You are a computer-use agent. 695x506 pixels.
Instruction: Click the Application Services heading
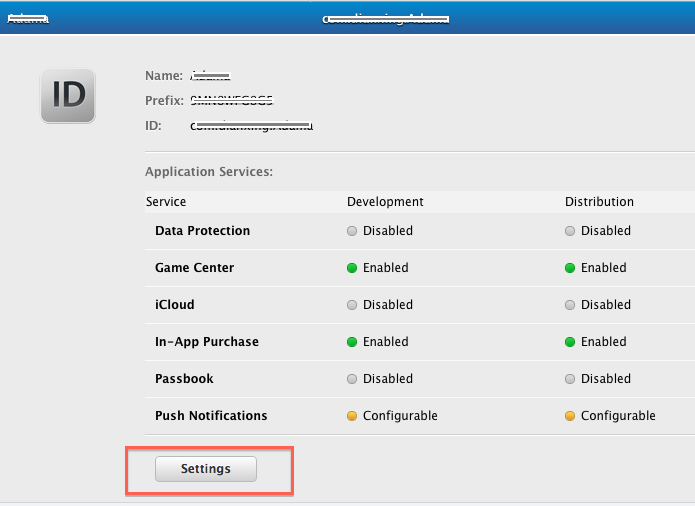[209, 171]
